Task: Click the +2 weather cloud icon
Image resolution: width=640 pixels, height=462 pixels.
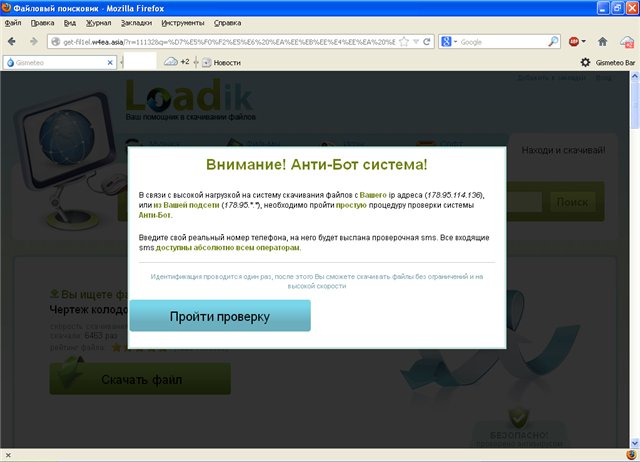Action: point(170,62)
